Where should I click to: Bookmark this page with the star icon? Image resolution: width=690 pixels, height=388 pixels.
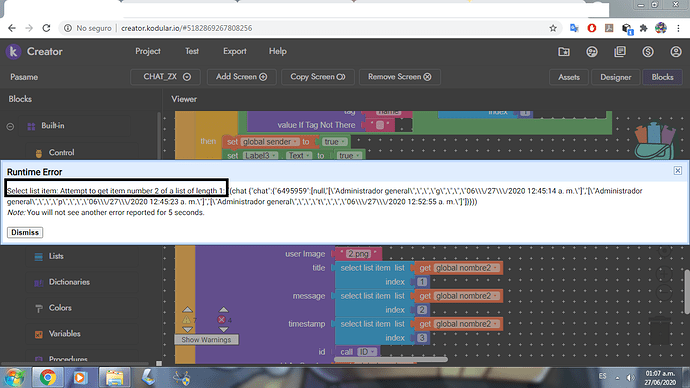point(553,28)
